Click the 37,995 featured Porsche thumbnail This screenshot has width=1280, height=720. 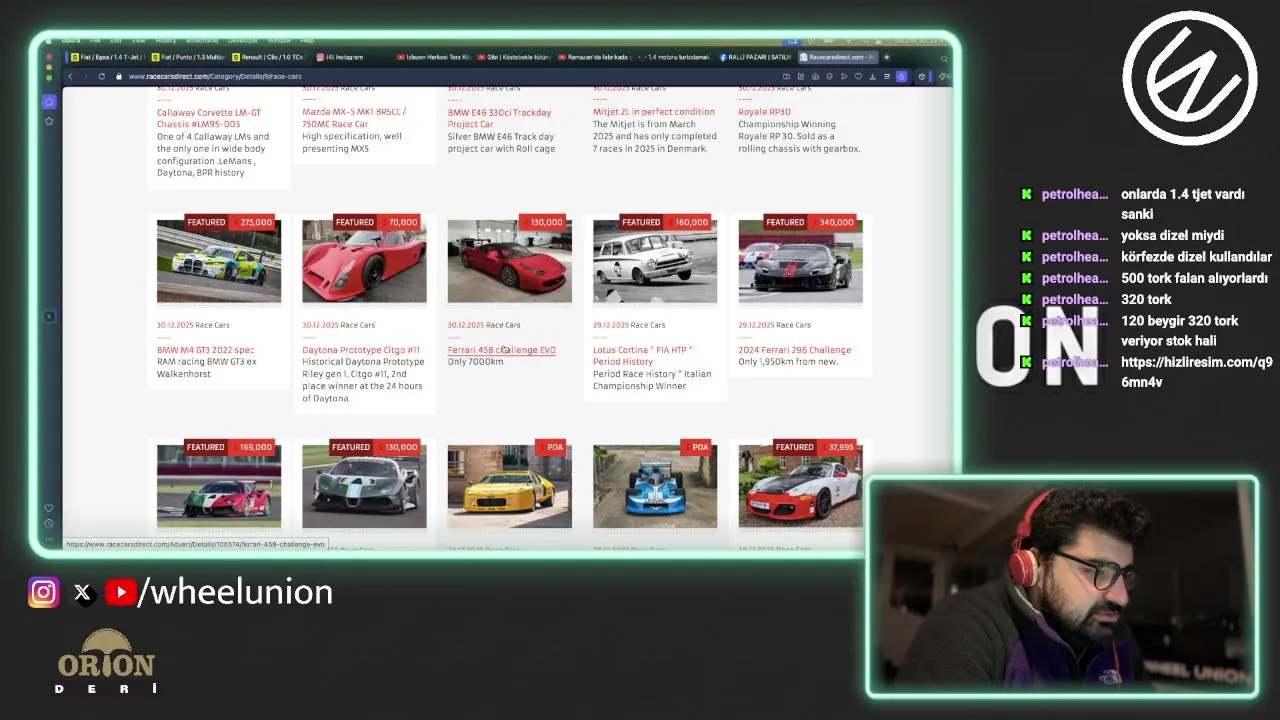(800, 486)
